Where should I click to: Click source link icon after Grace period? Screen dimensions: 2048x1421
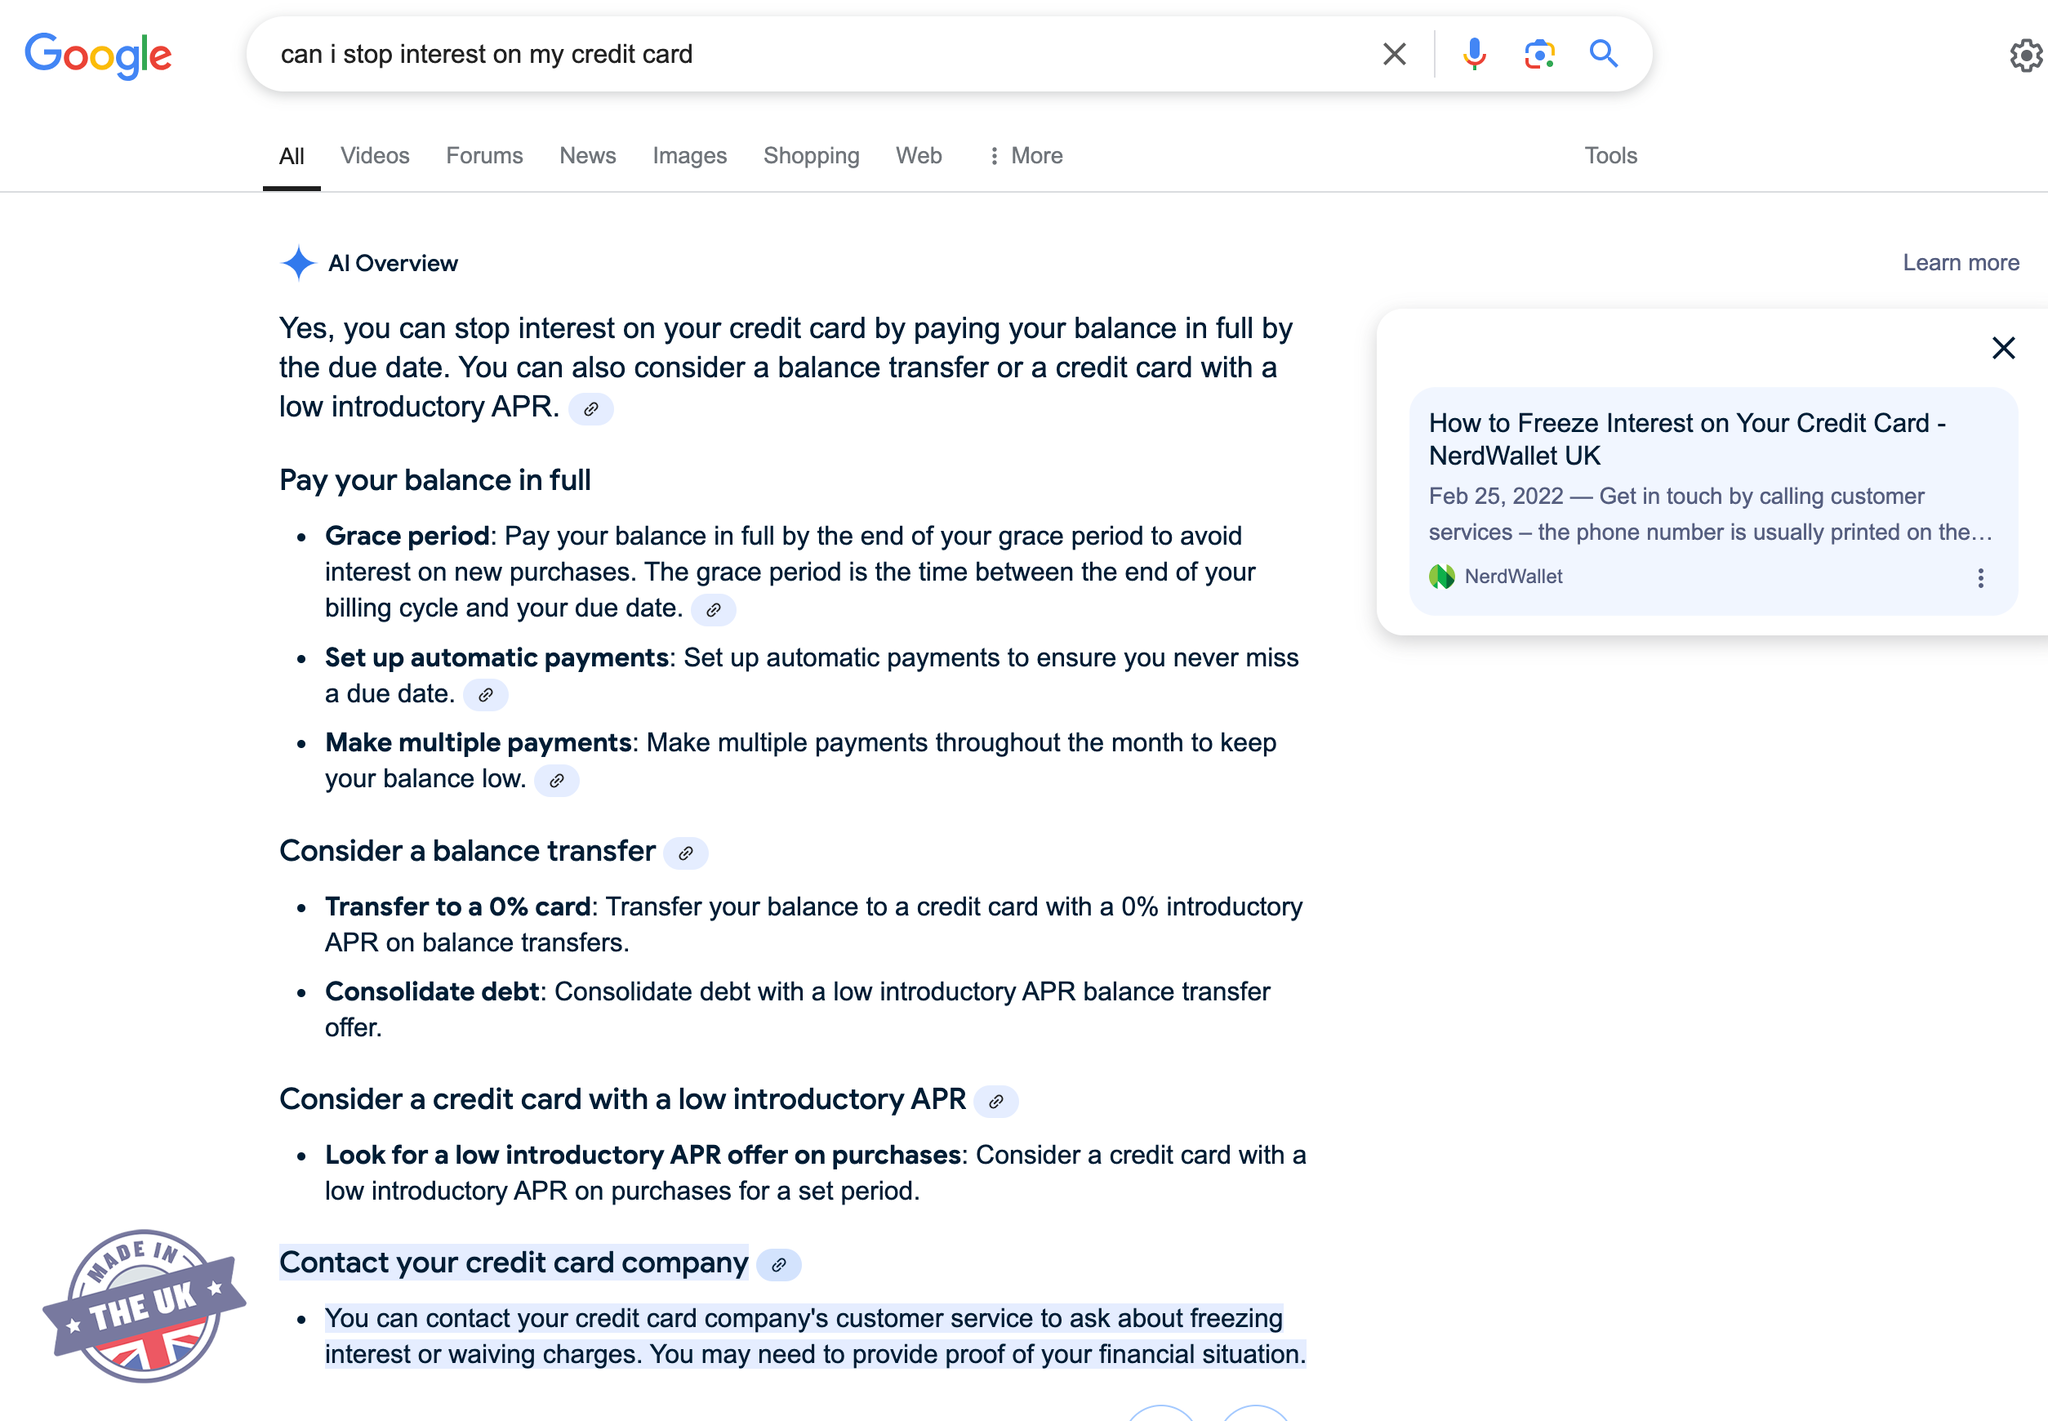(x=713, y=610)
